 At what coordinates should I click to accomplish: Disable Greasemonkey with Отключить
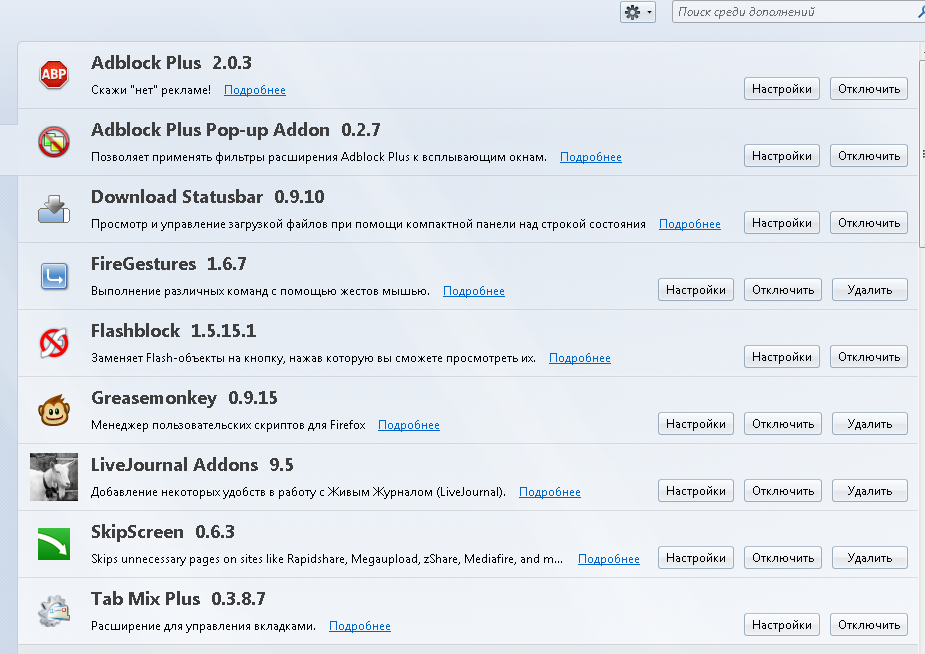click(783, 423)
